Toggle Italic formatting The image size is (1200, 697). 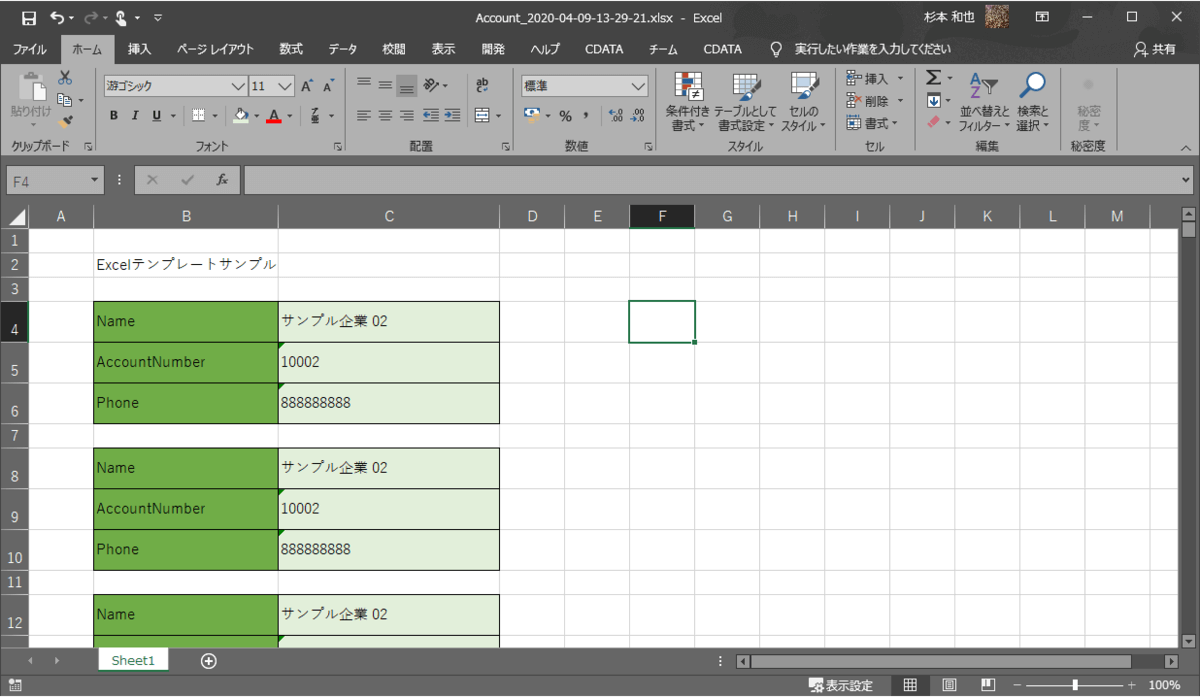tap(135, 115)
